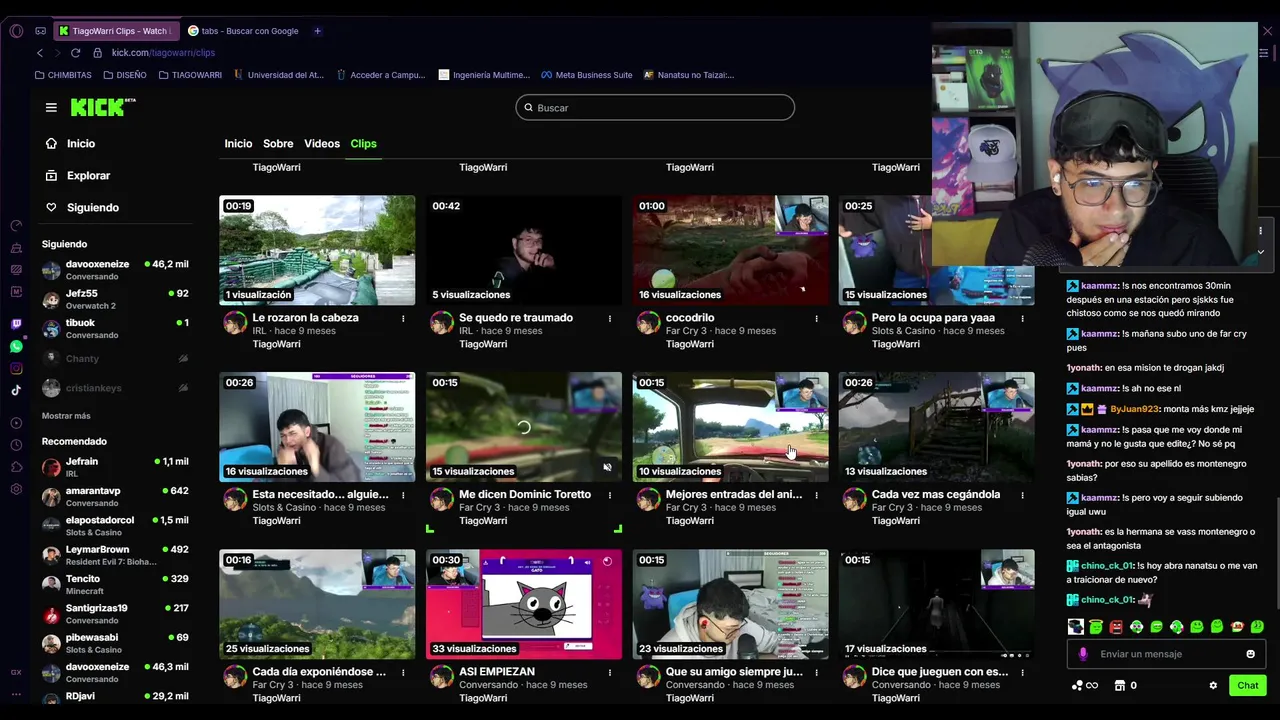1280x720 pixels.
Task: Open the history clock in Opera sidebar
Action: point(16,445)
